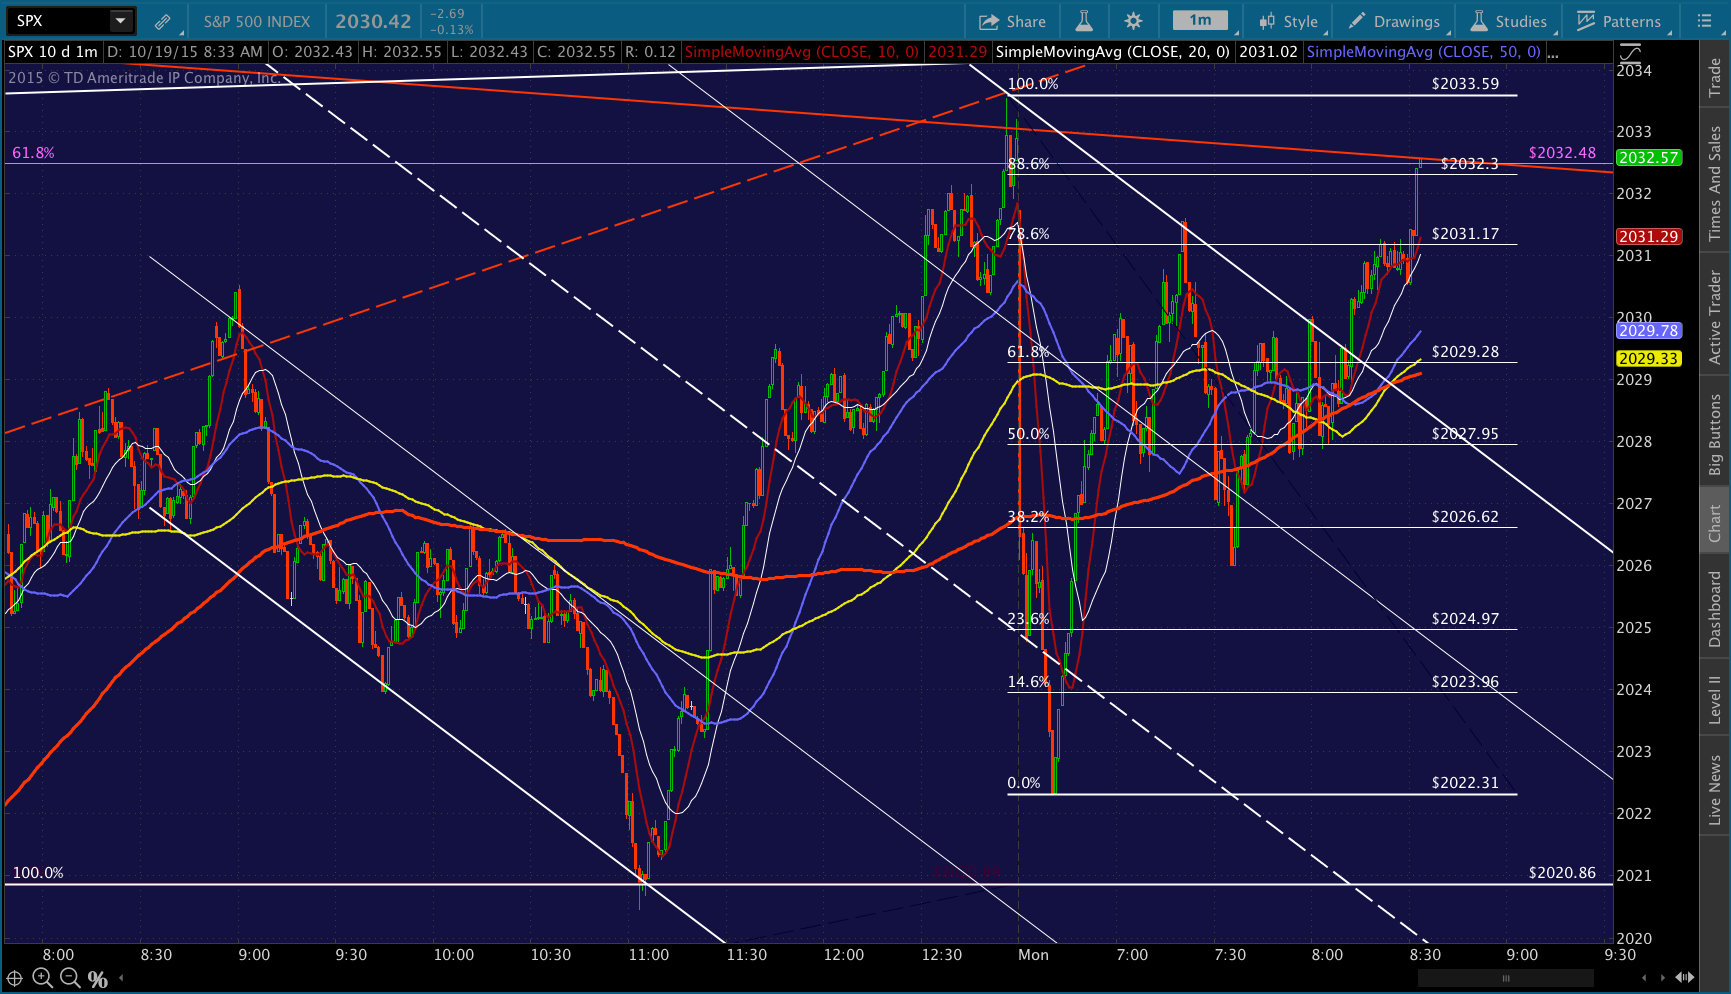
Task: Zoom in with the plus magnifier
Action: [42, 978]
